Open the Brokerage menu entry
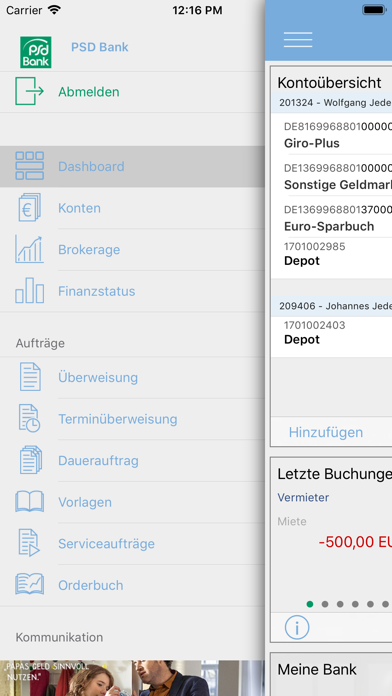 (x=132, y=249)
